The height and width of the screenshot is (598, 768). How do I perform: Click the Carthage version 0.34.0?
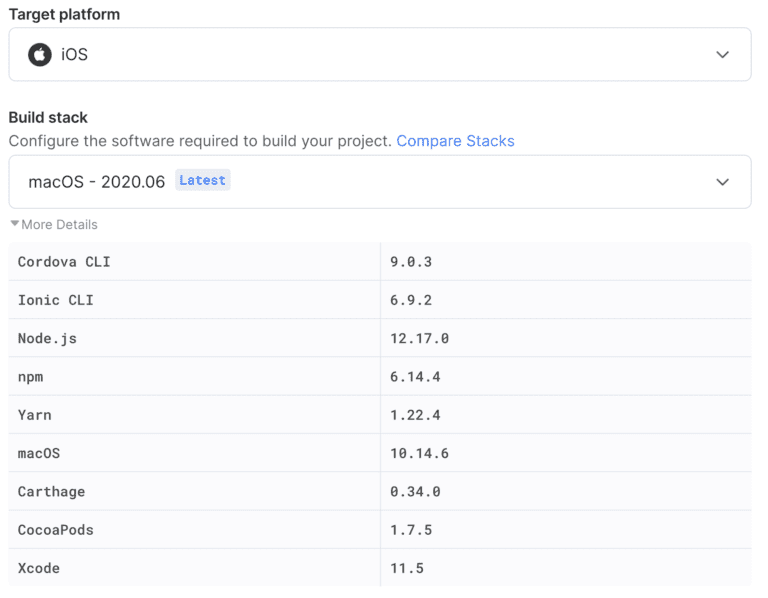(x=415, y=491)
